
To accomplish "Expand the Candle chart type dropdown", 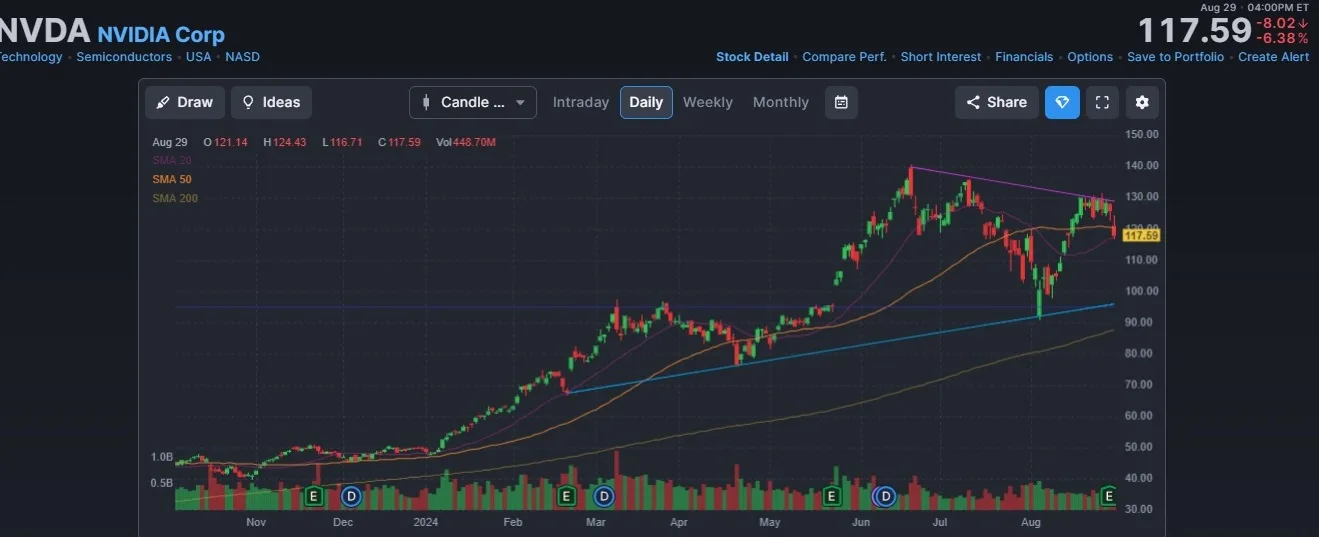I will click(473, 102).
